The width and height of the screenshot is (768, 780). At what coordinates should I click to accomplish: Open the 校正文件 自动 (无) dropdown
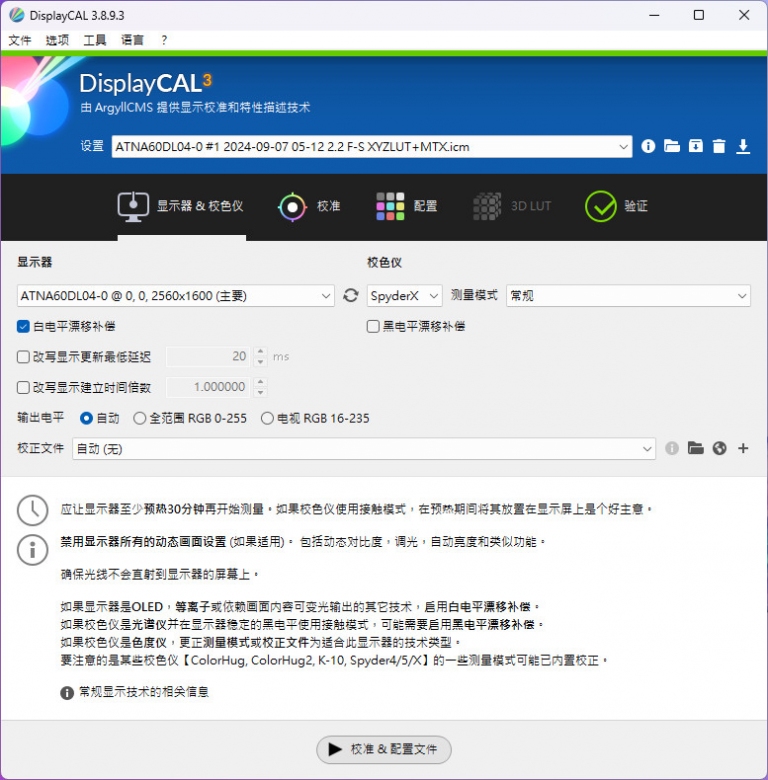(364, 449)
